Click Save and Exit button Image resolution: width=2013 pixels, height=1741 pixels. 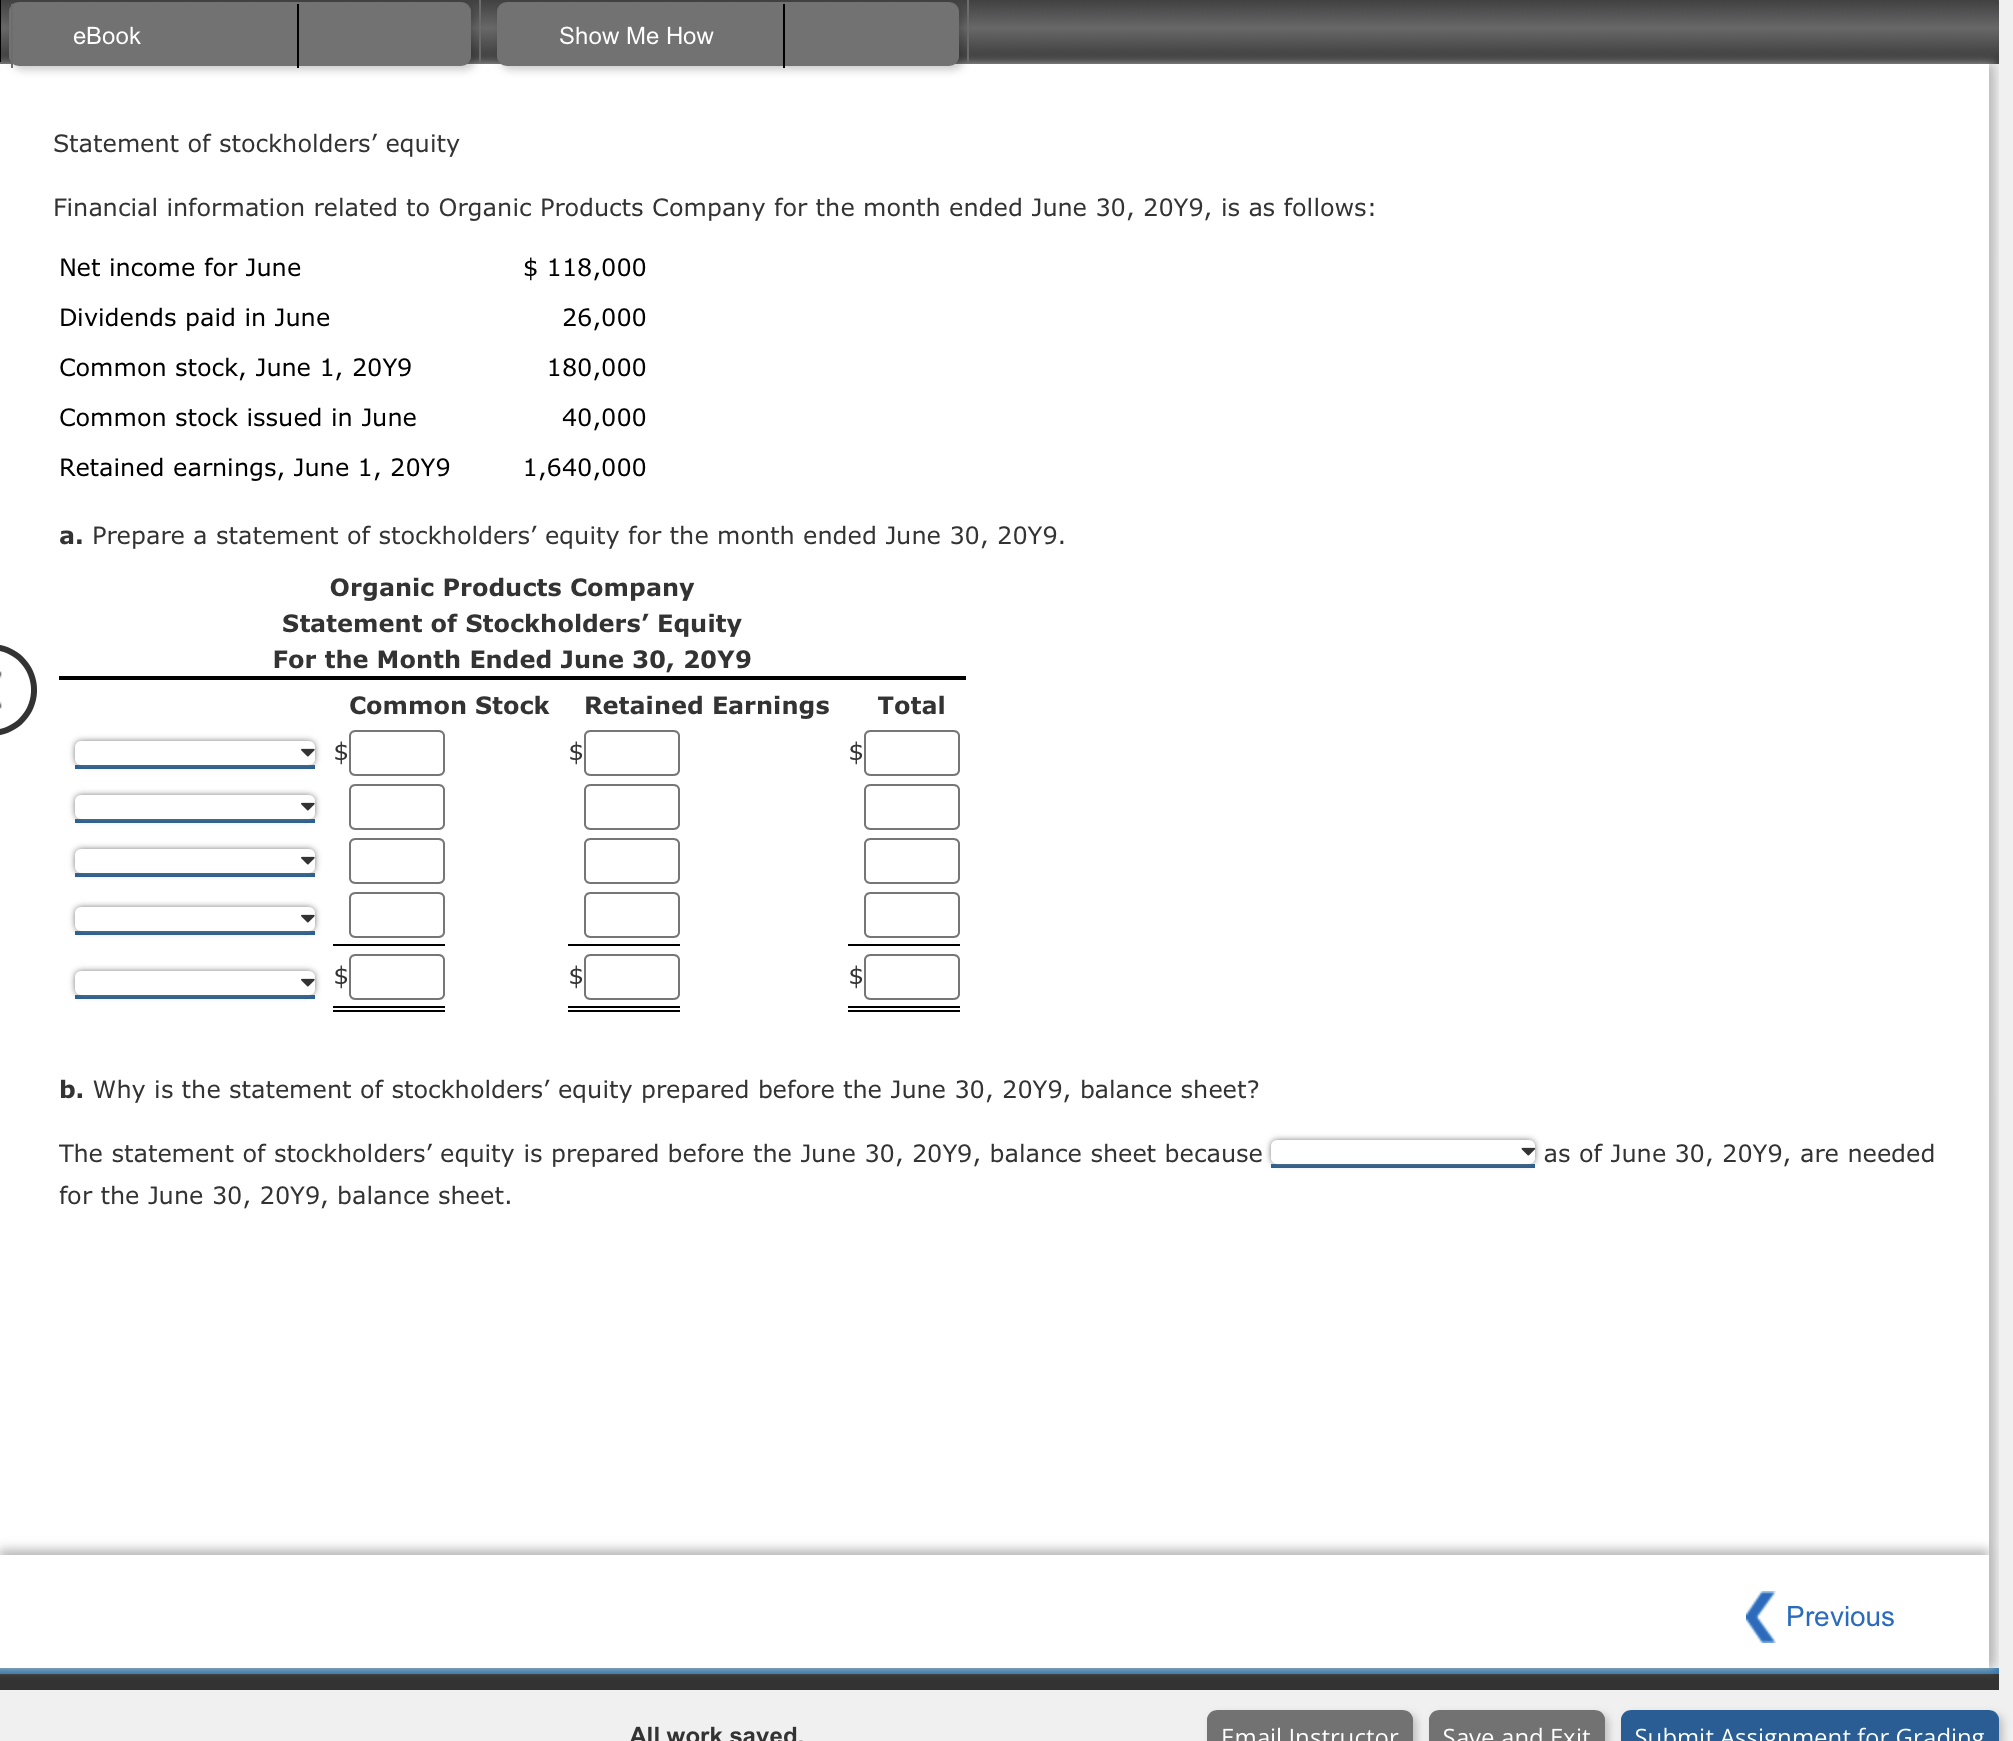pyautogui.click(x=1516, y=1728)
